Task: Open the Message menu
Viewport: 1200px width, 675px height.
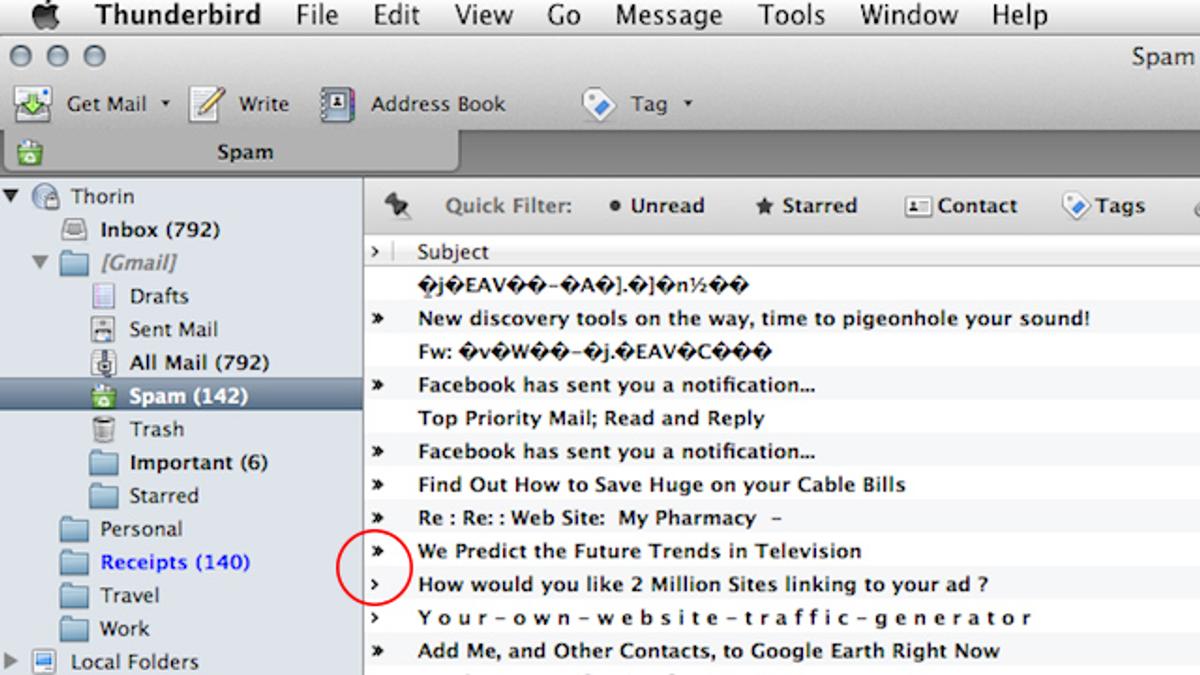Action: point(668,15)
